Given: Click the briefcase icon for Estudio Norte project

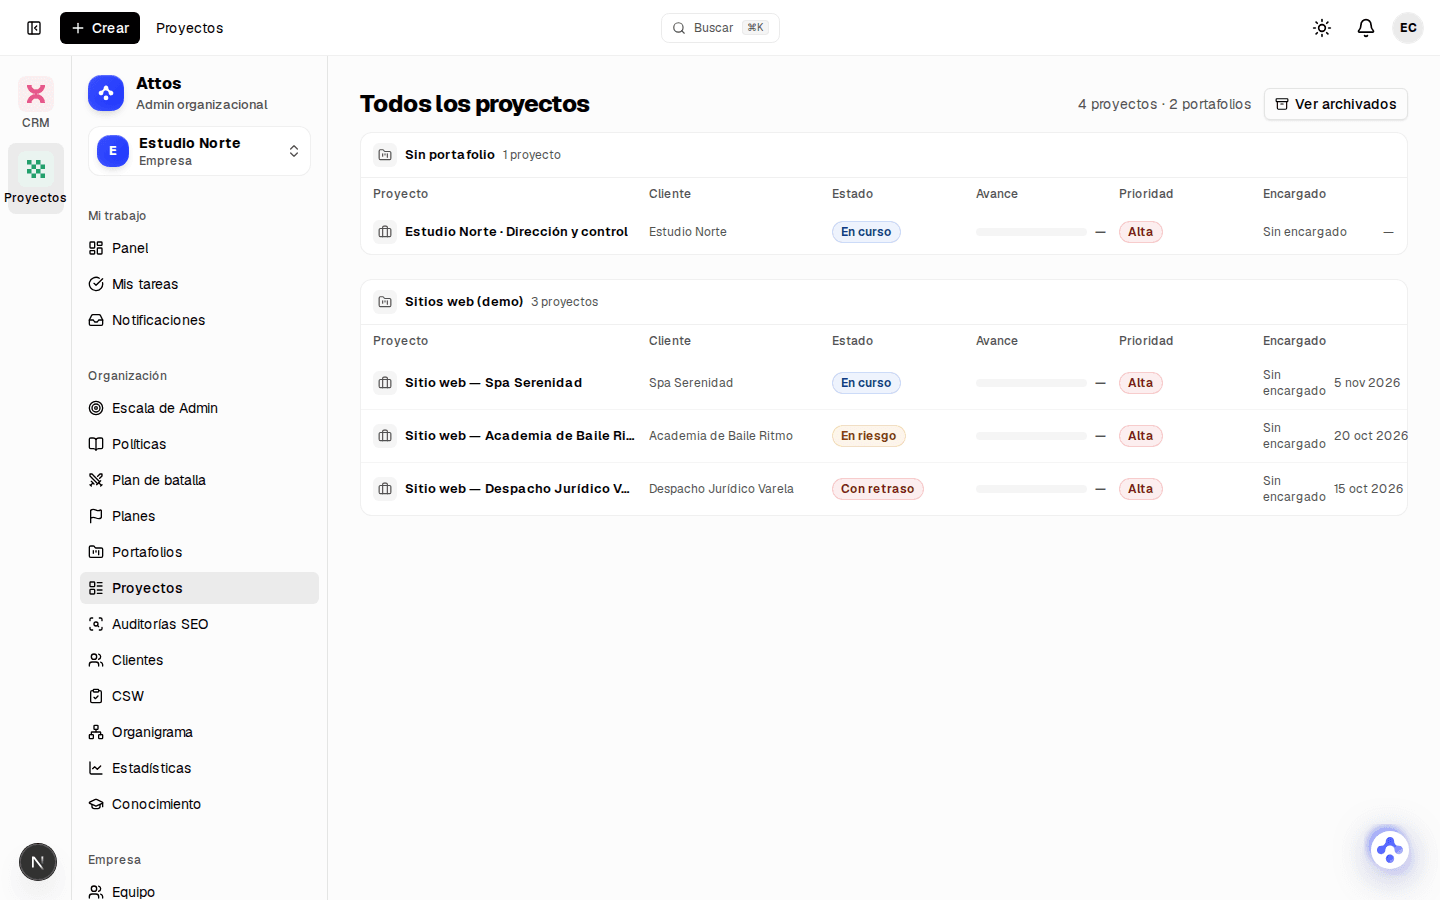Looking at the screenshot, I should (385, 232).
